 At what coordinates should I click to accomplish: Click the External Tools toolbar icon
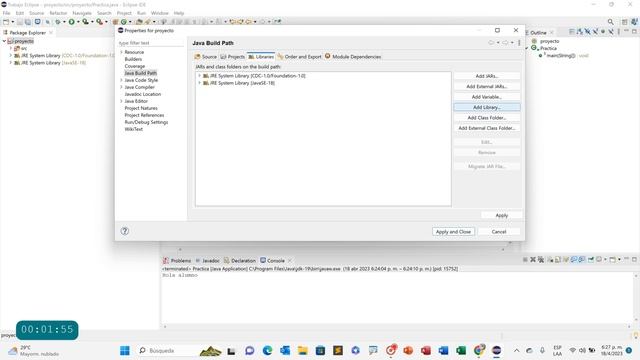[x=99, y=22]
